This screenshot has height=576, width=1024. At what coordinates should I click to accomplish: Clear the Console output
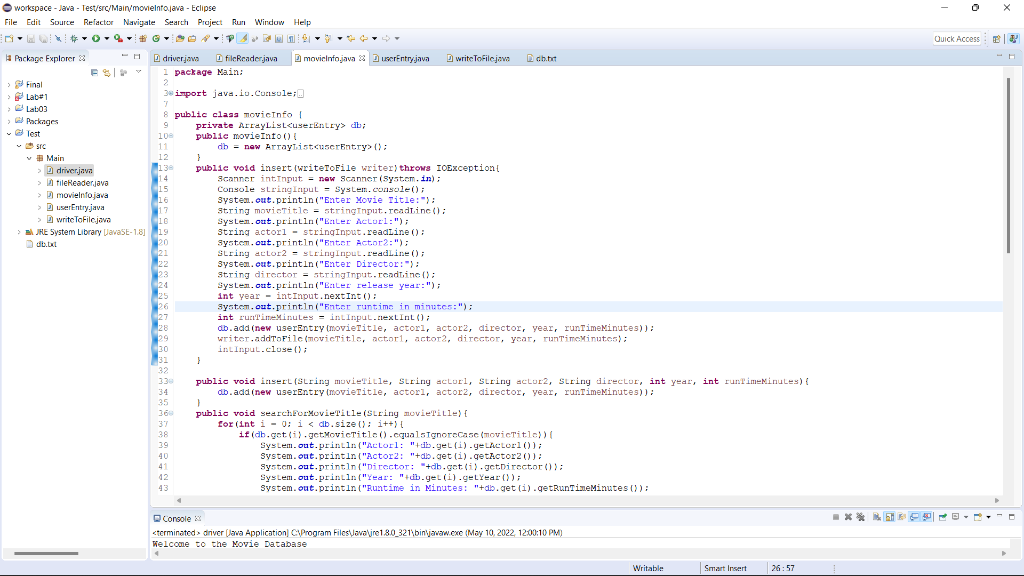[877, 517]
